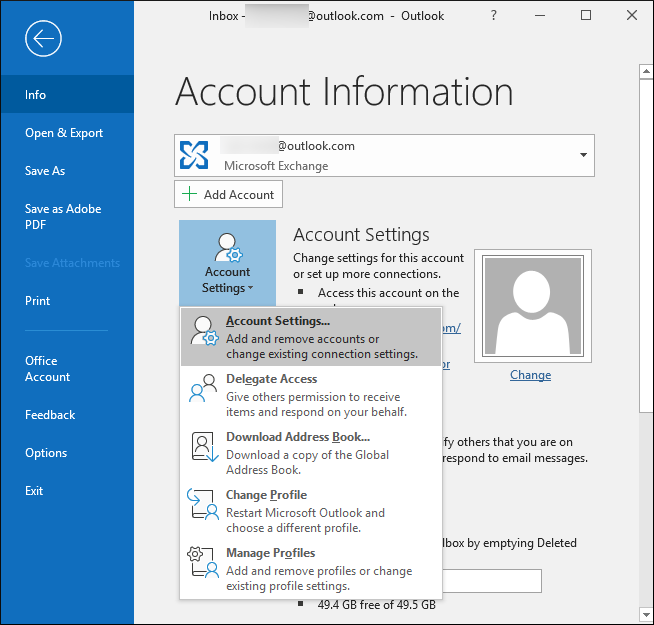Choose Save As in the sidebar

[67, 171]
